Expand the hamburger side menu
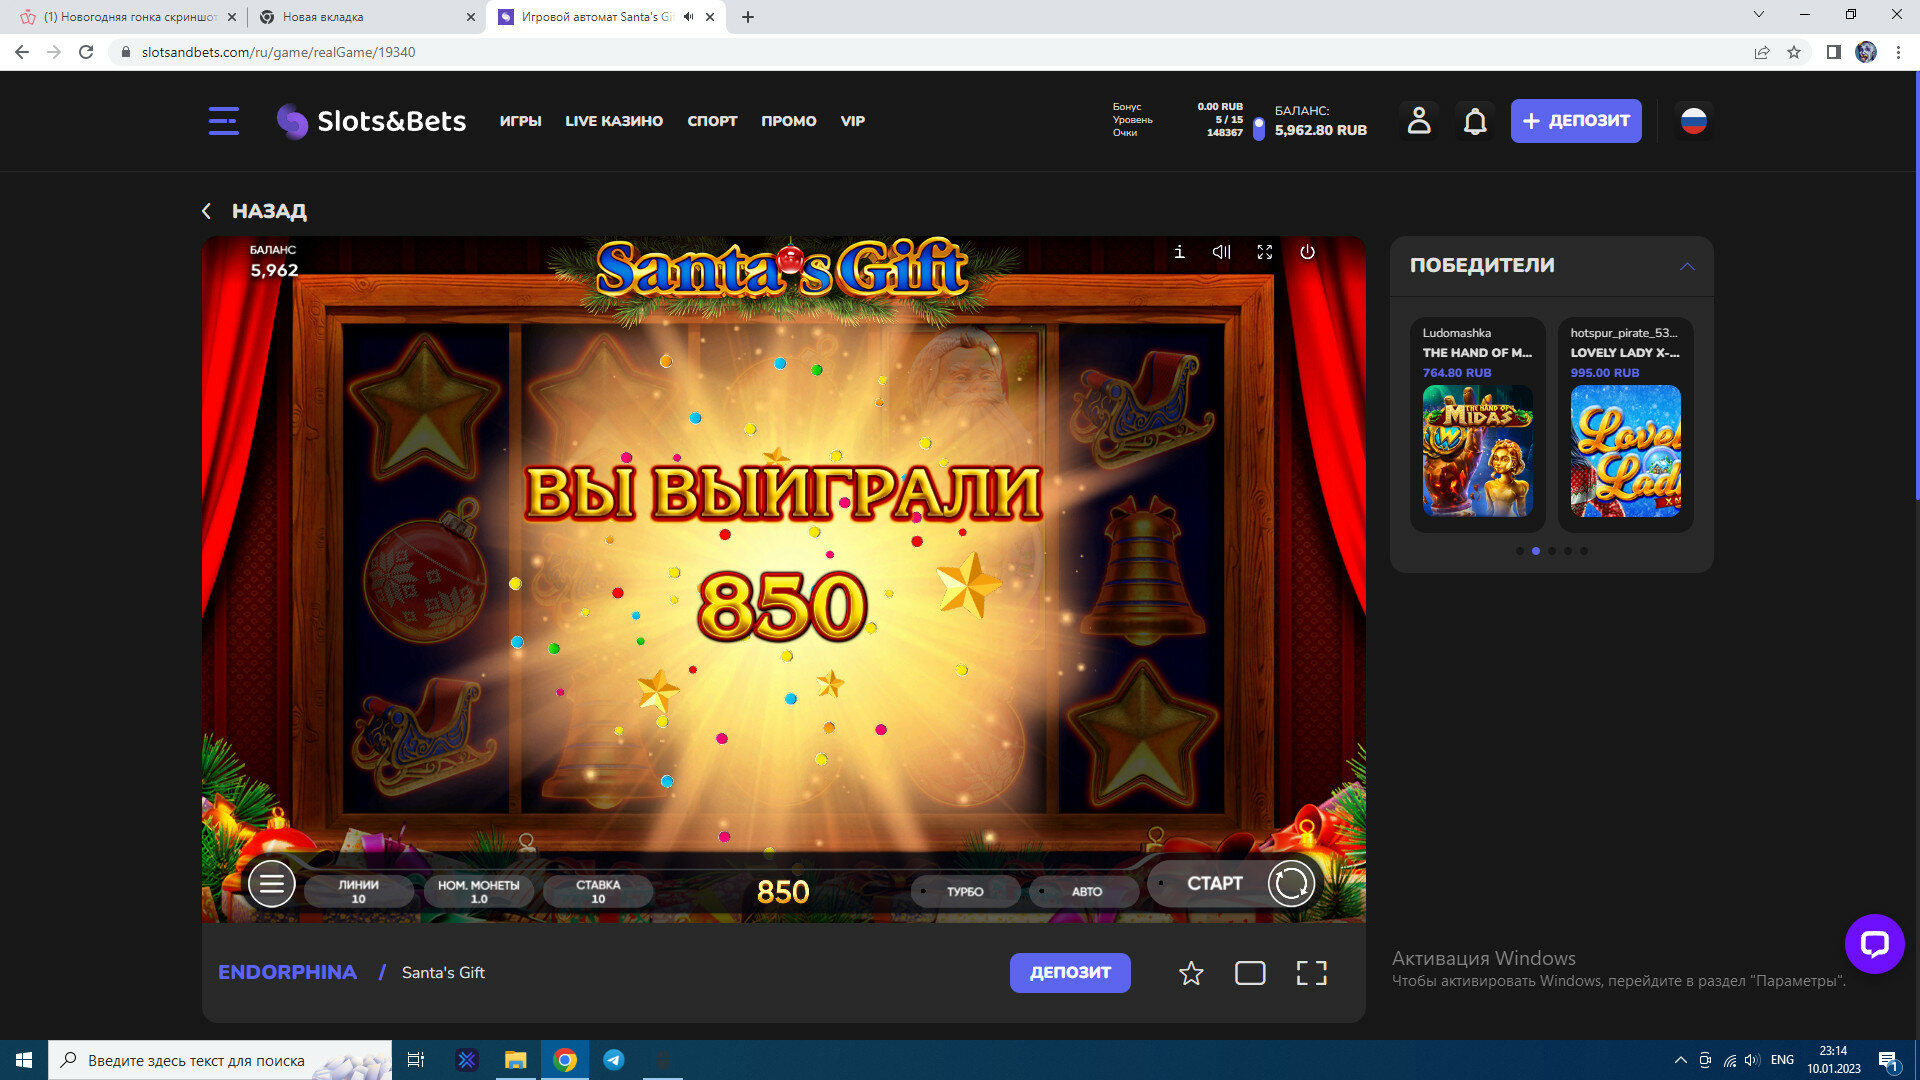The height and width of the screenshot is (1080, 1920). [223, 121]
